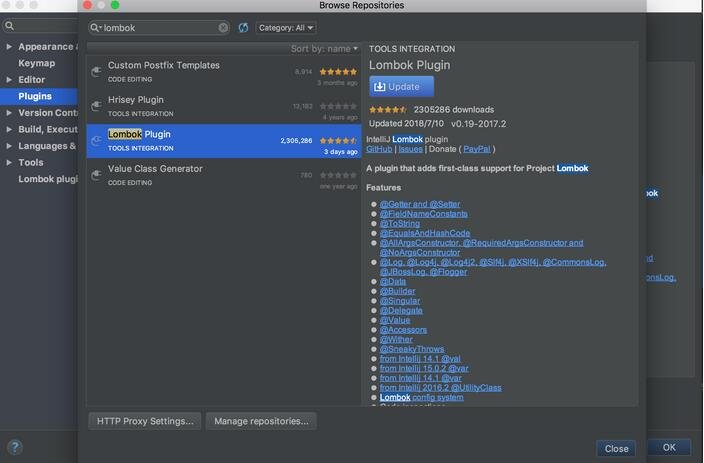Open HTTP Proxy Settings
This screenshot has width=704, height=463.
click(x=145, y=421)
